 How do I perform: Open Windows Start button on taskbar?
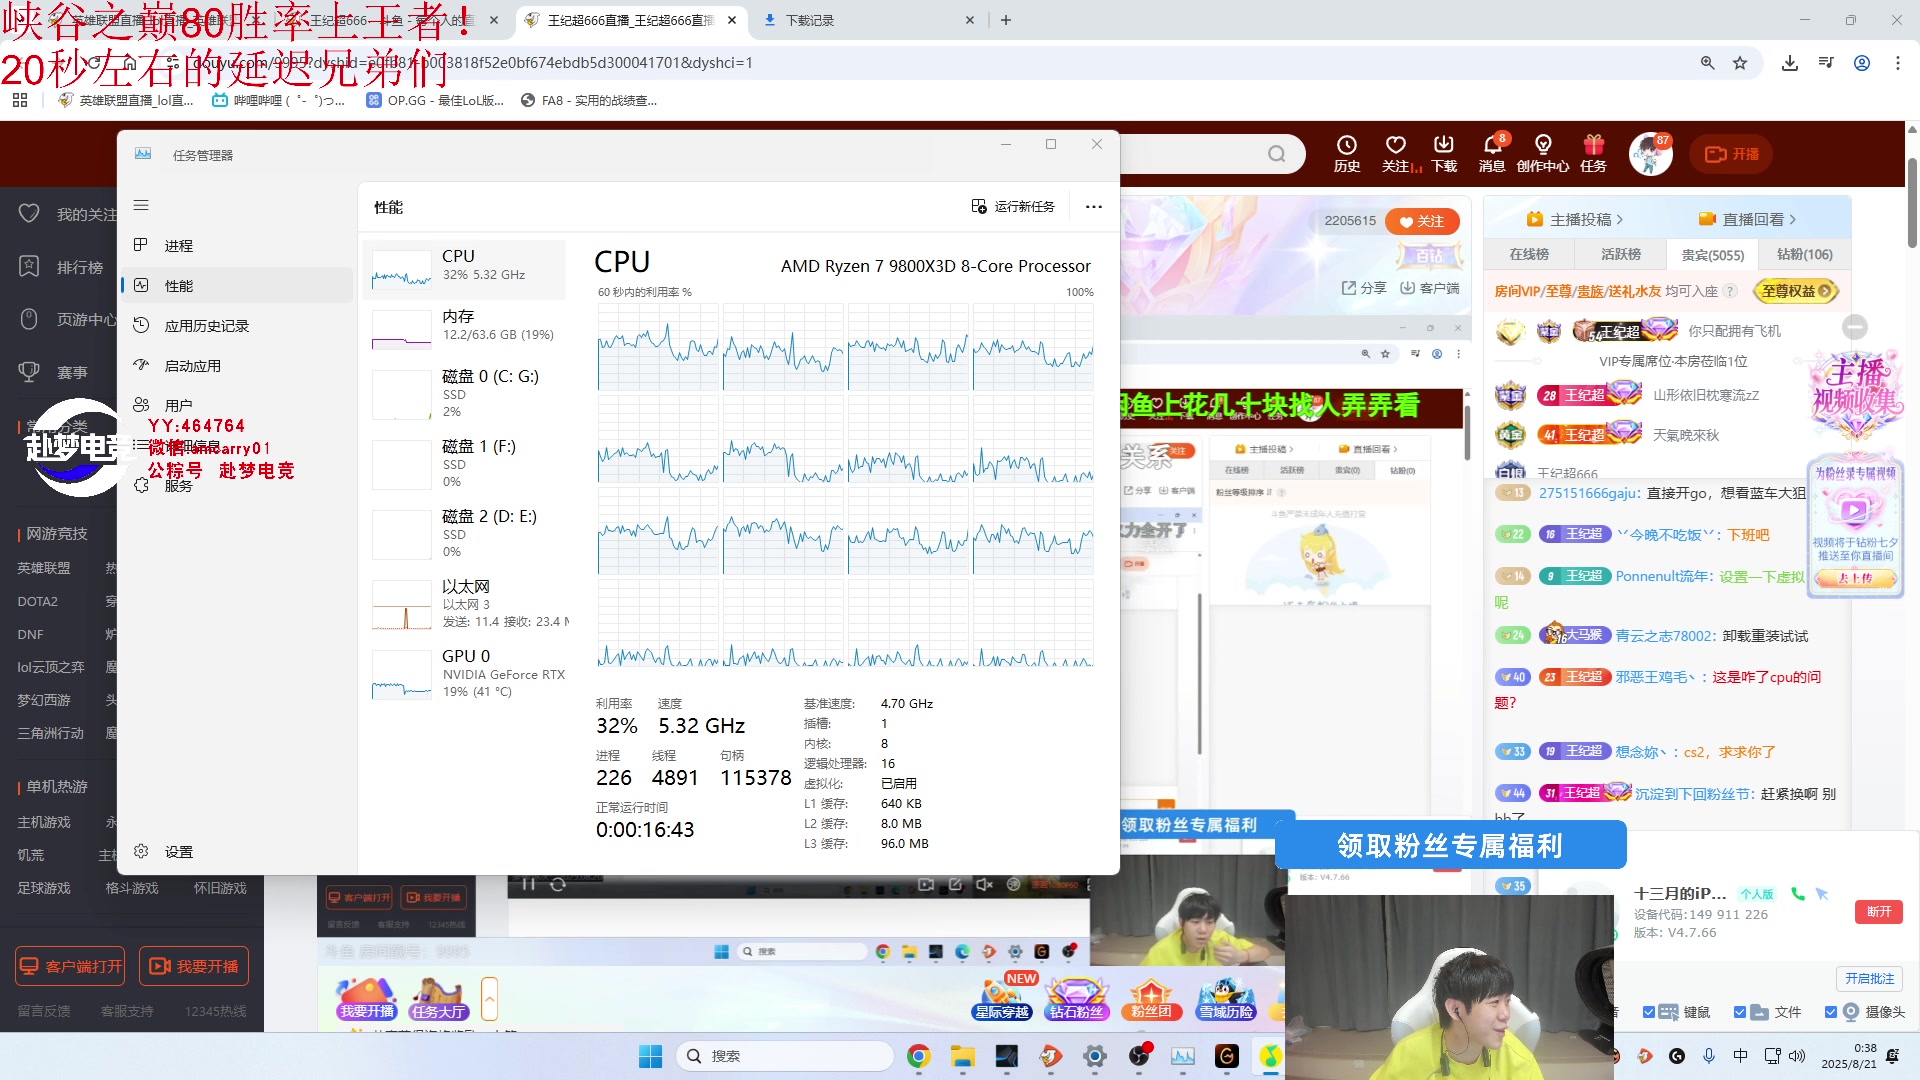pyautogui.click(x=650, y=1056)
